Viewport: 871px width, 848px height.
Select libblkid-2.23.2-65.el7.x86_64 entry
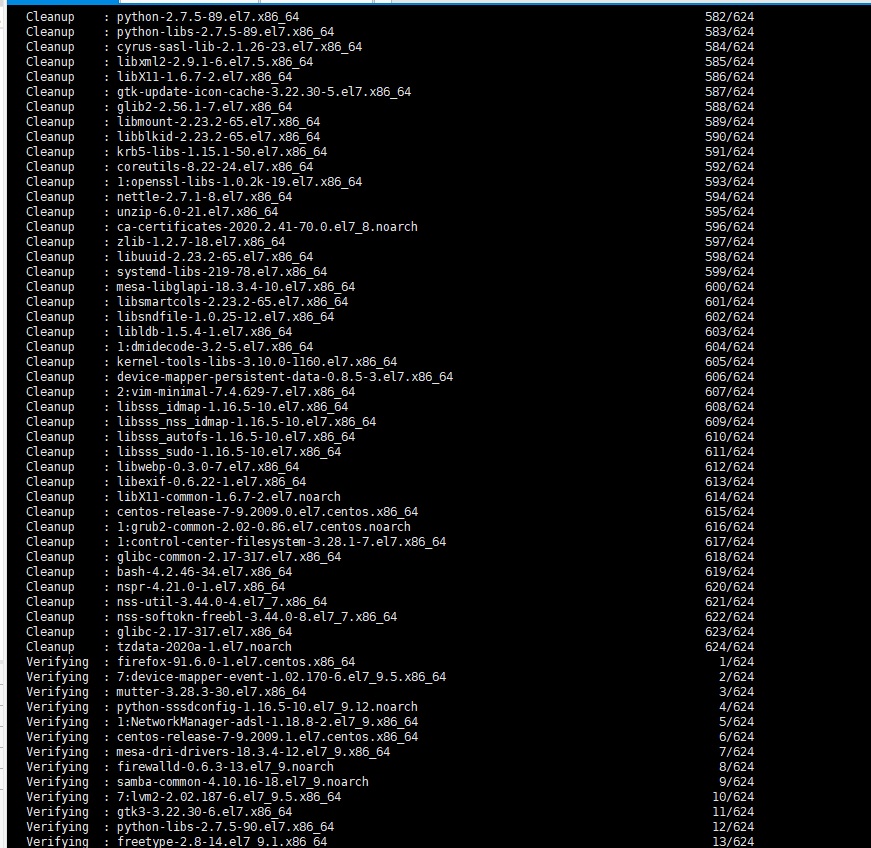click(218, 137)
